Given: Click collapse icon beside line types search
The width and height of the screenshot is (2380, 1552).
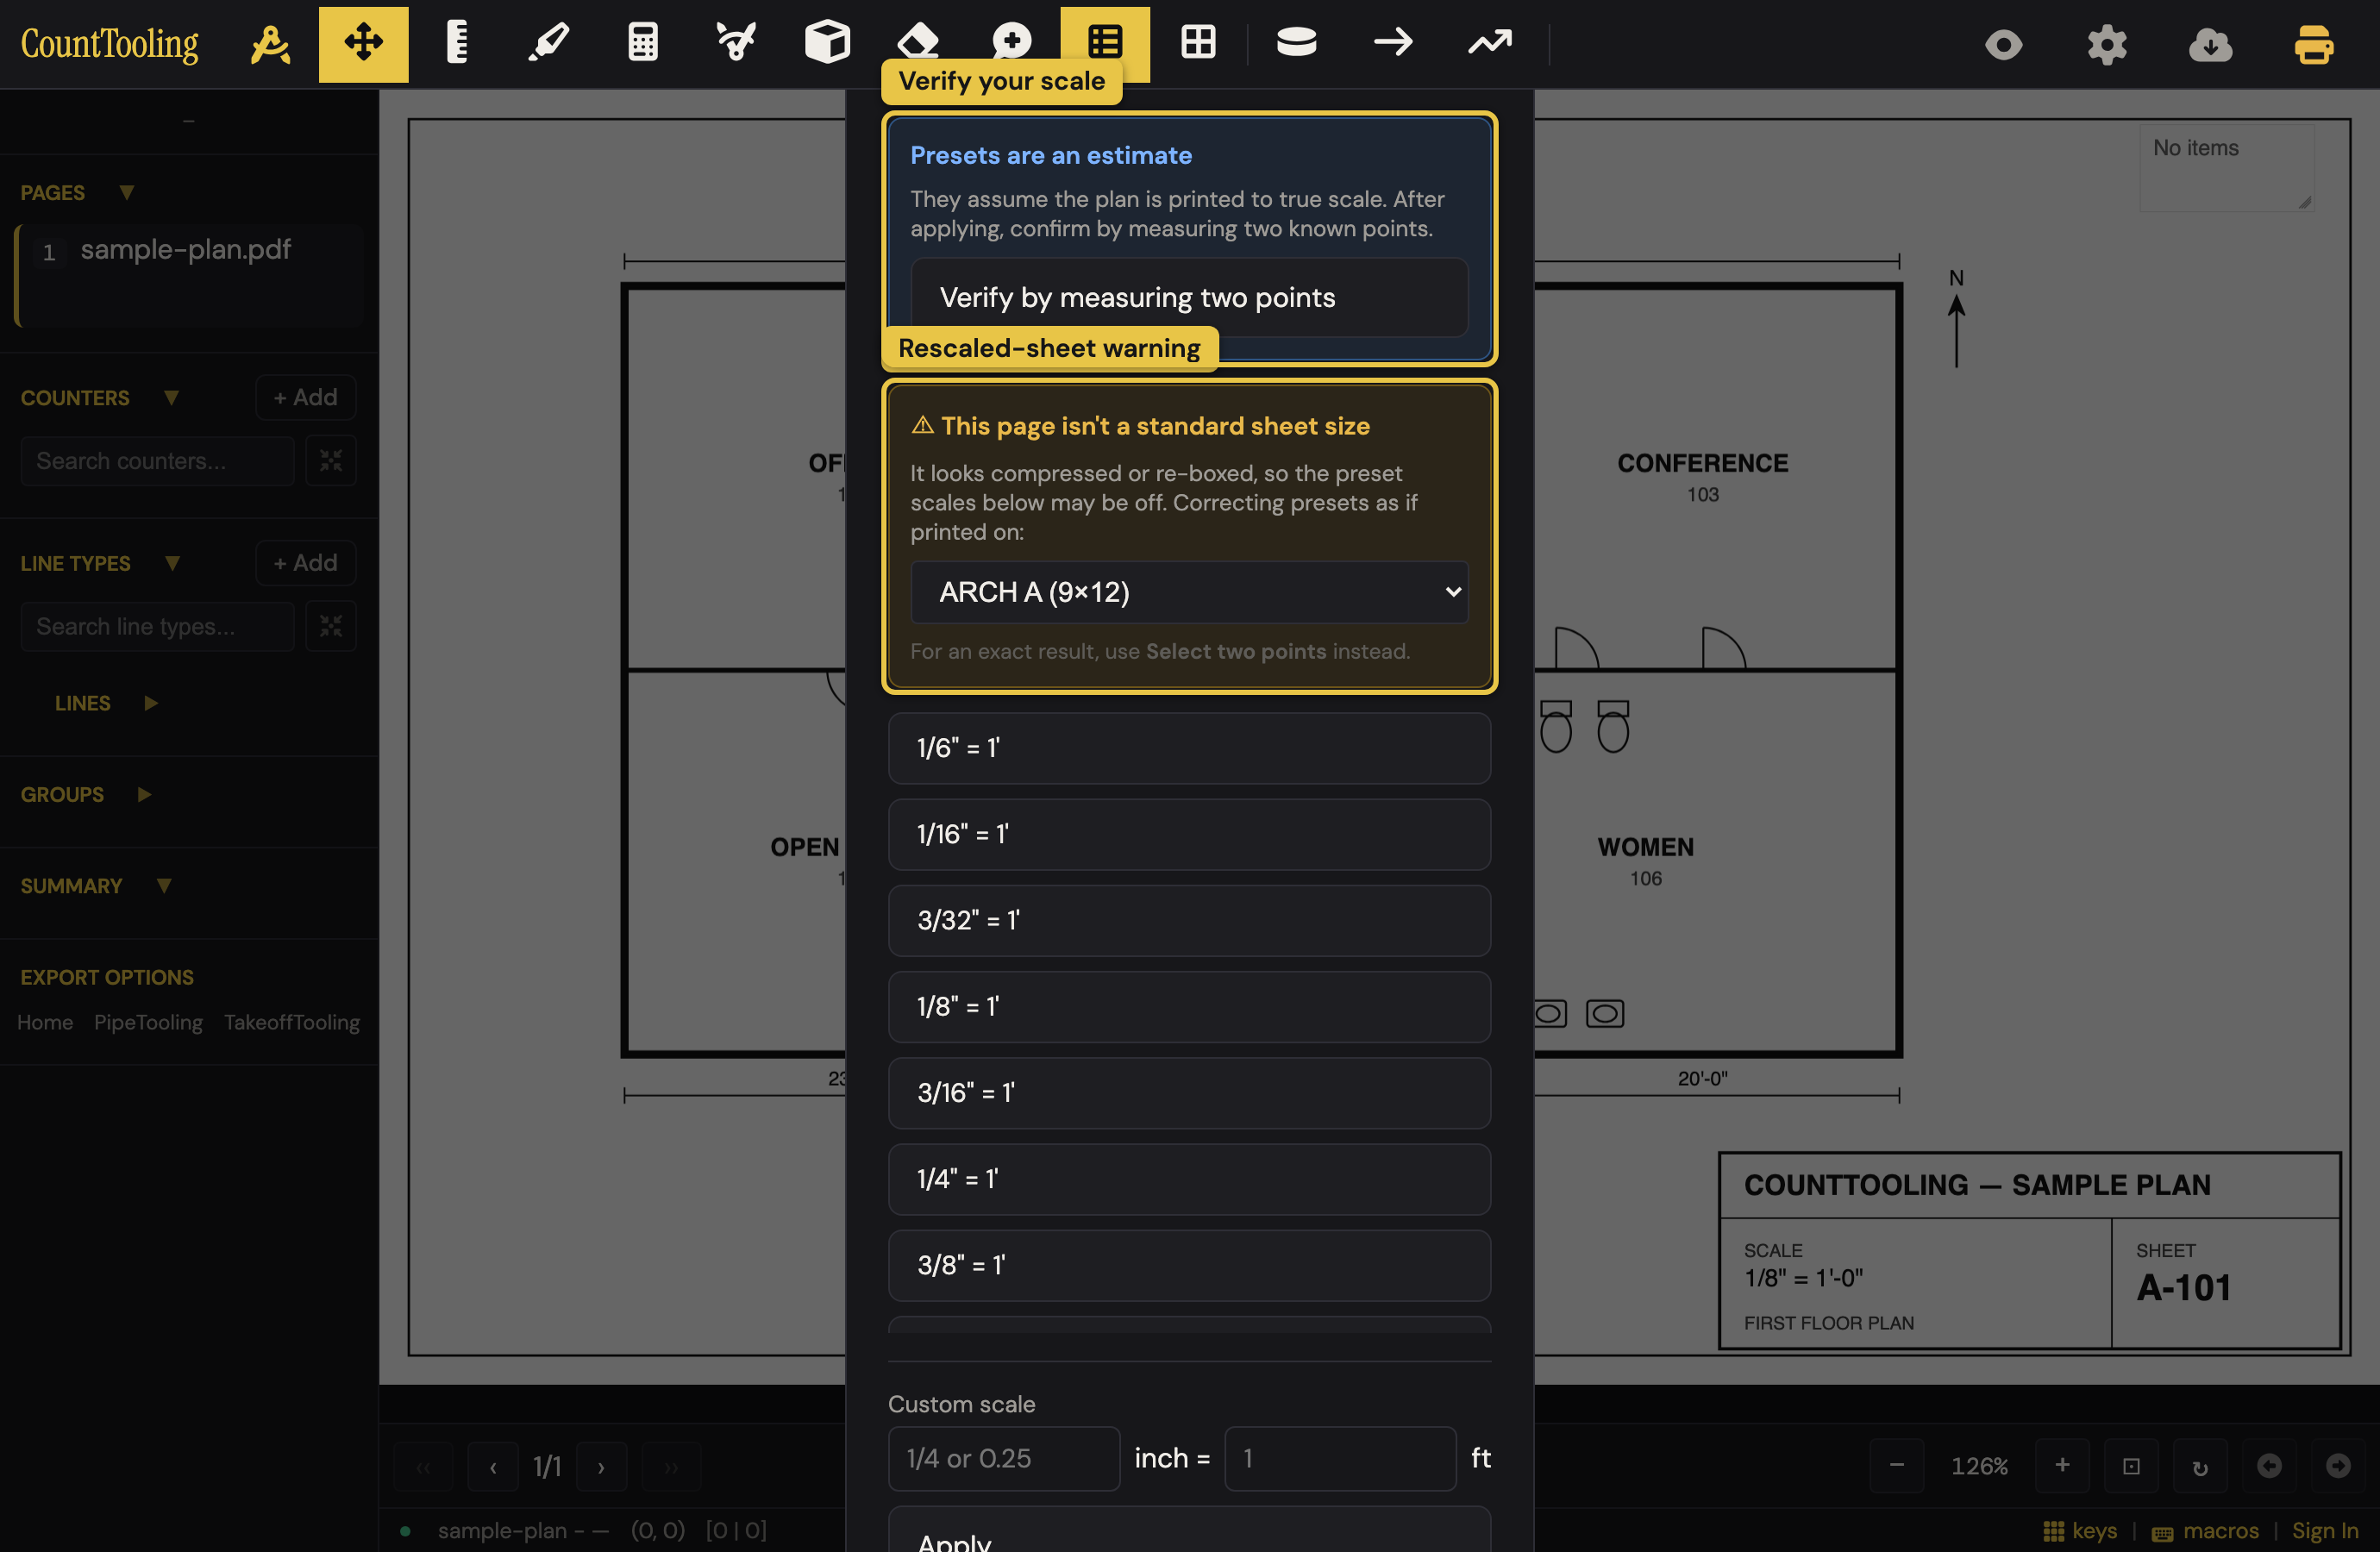Looking at the screenshot, I should point(331,627).
